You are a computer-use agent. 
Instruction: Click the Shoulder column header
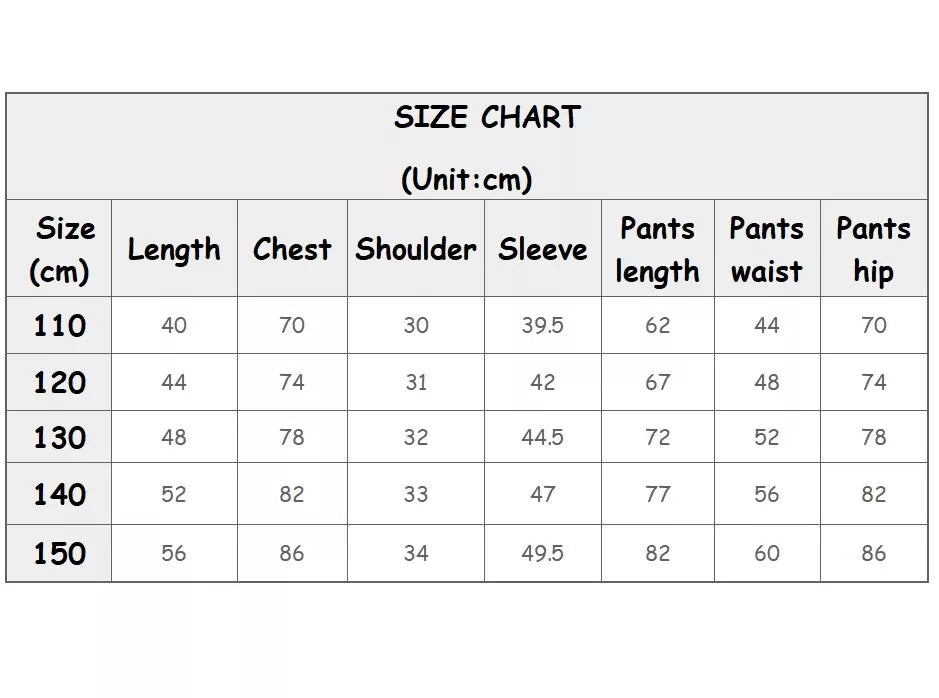[416, 248]
